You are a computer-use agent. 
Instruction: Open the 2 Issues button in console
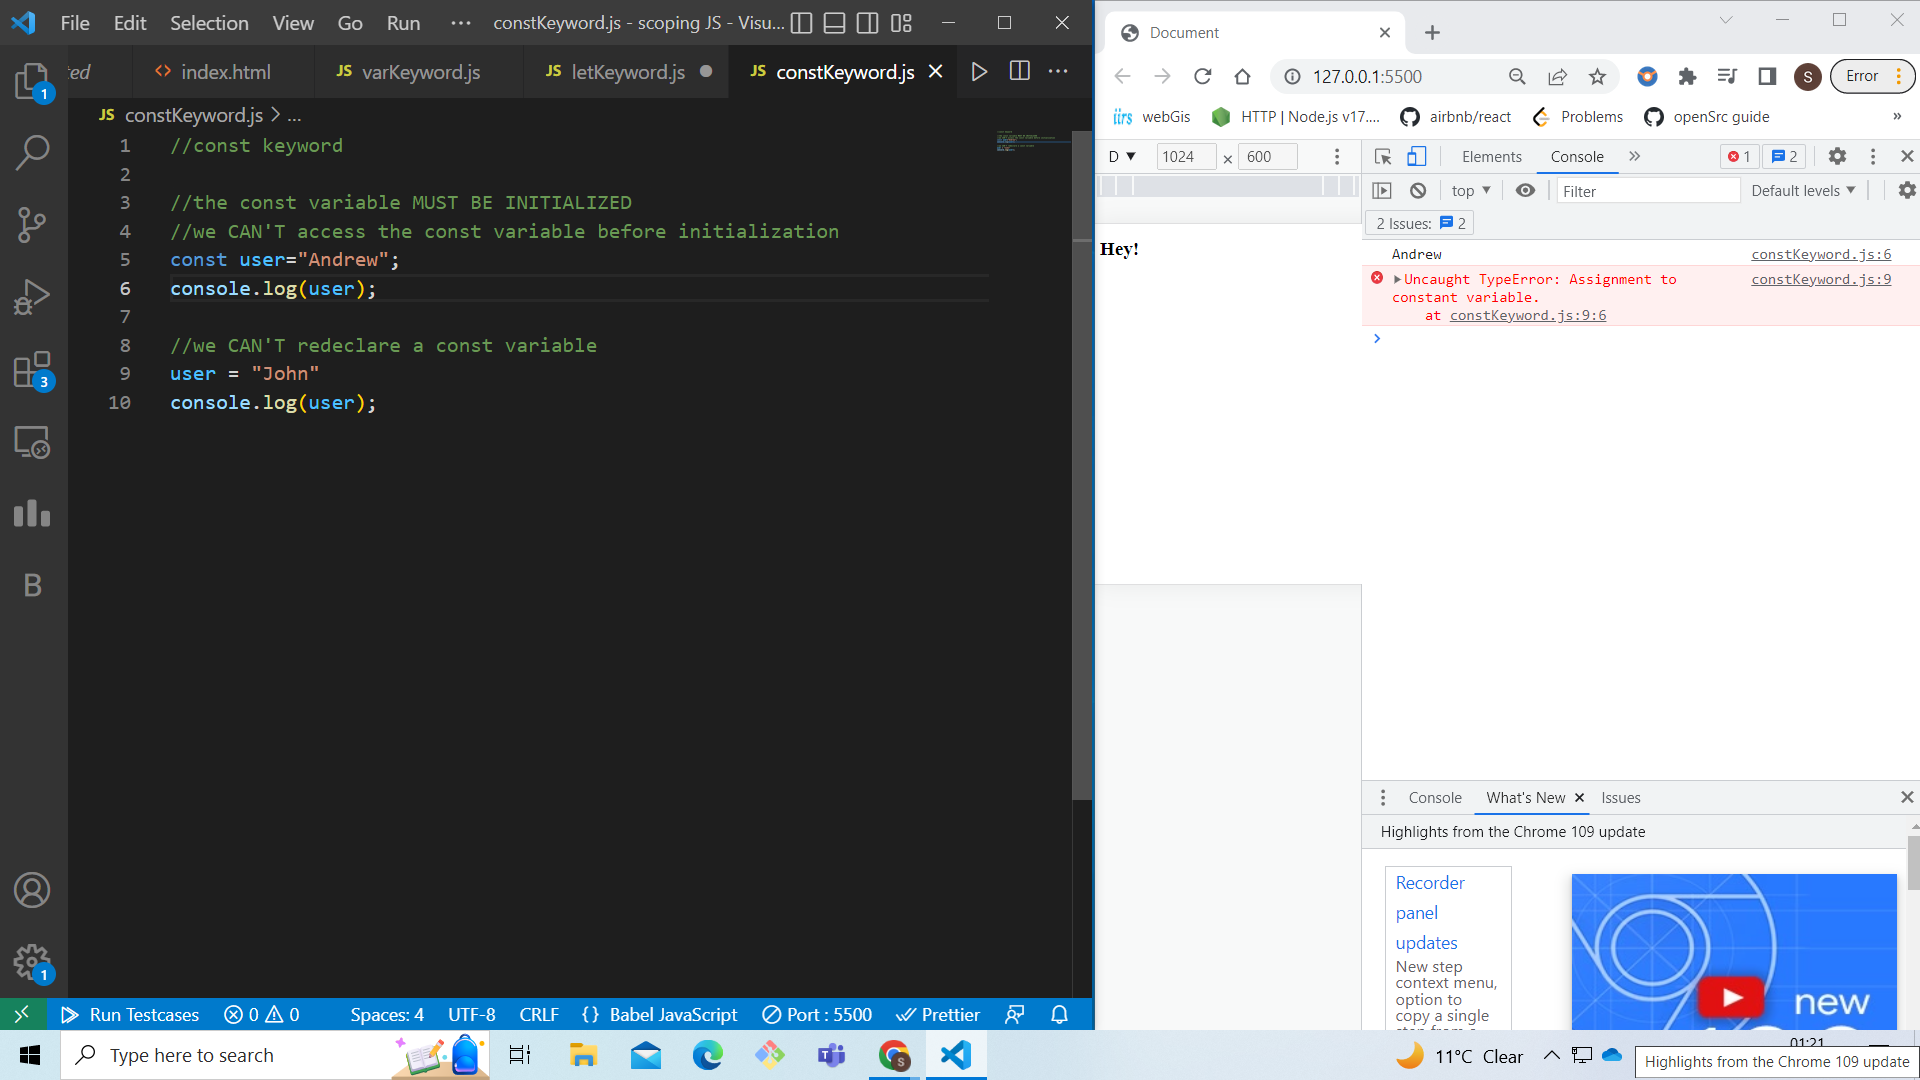point(1419,223)
